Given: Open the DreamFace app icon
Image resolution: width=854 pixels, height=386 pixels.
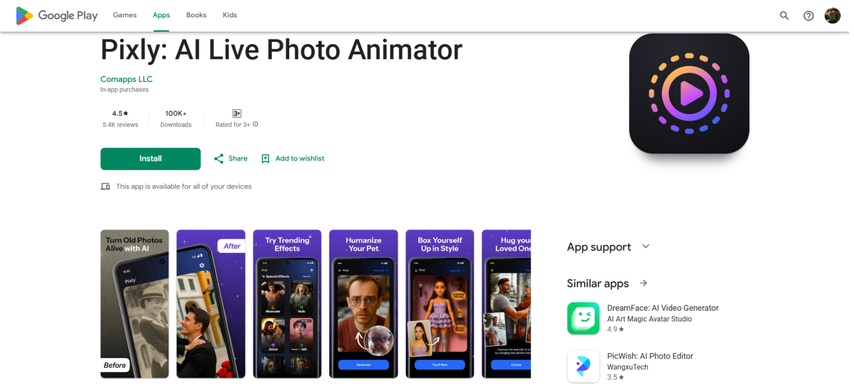Looking at the screenshot, I should [583, 318].
